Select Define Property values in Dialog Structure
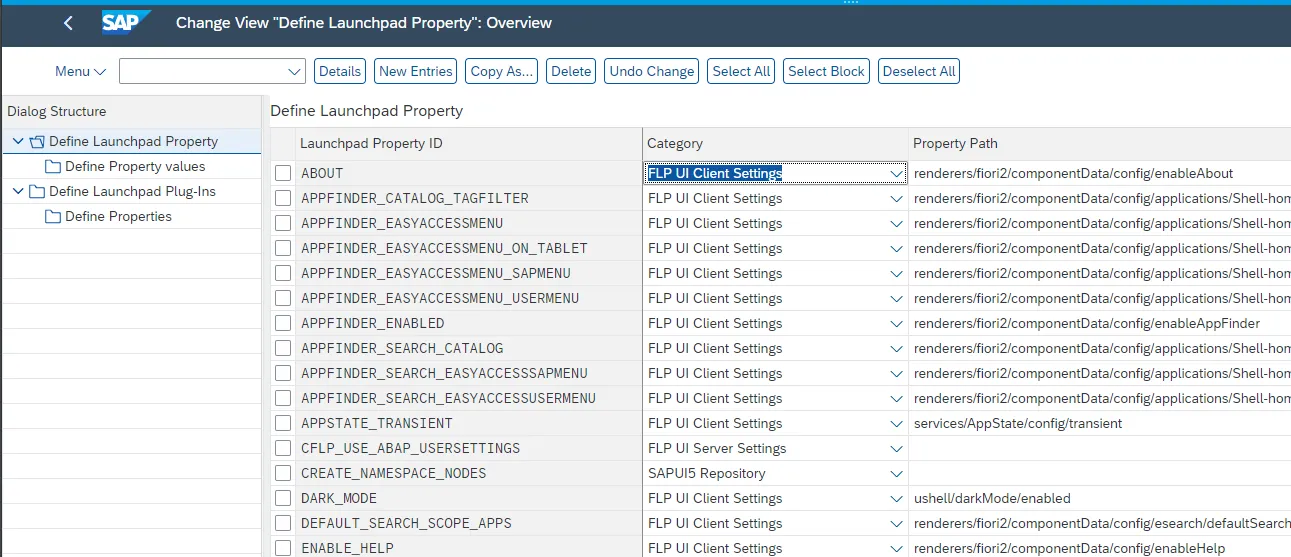The height and width of the screenshot is (557, 1291). [x=135, y=167]
